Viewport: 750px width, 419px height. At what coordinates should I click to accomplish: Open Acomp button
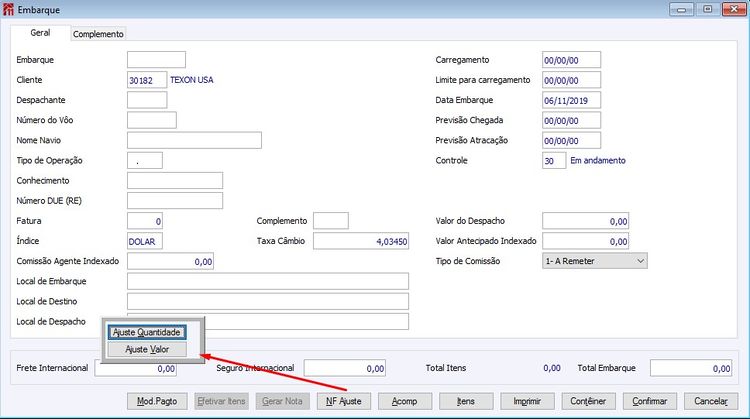[405, 401]
